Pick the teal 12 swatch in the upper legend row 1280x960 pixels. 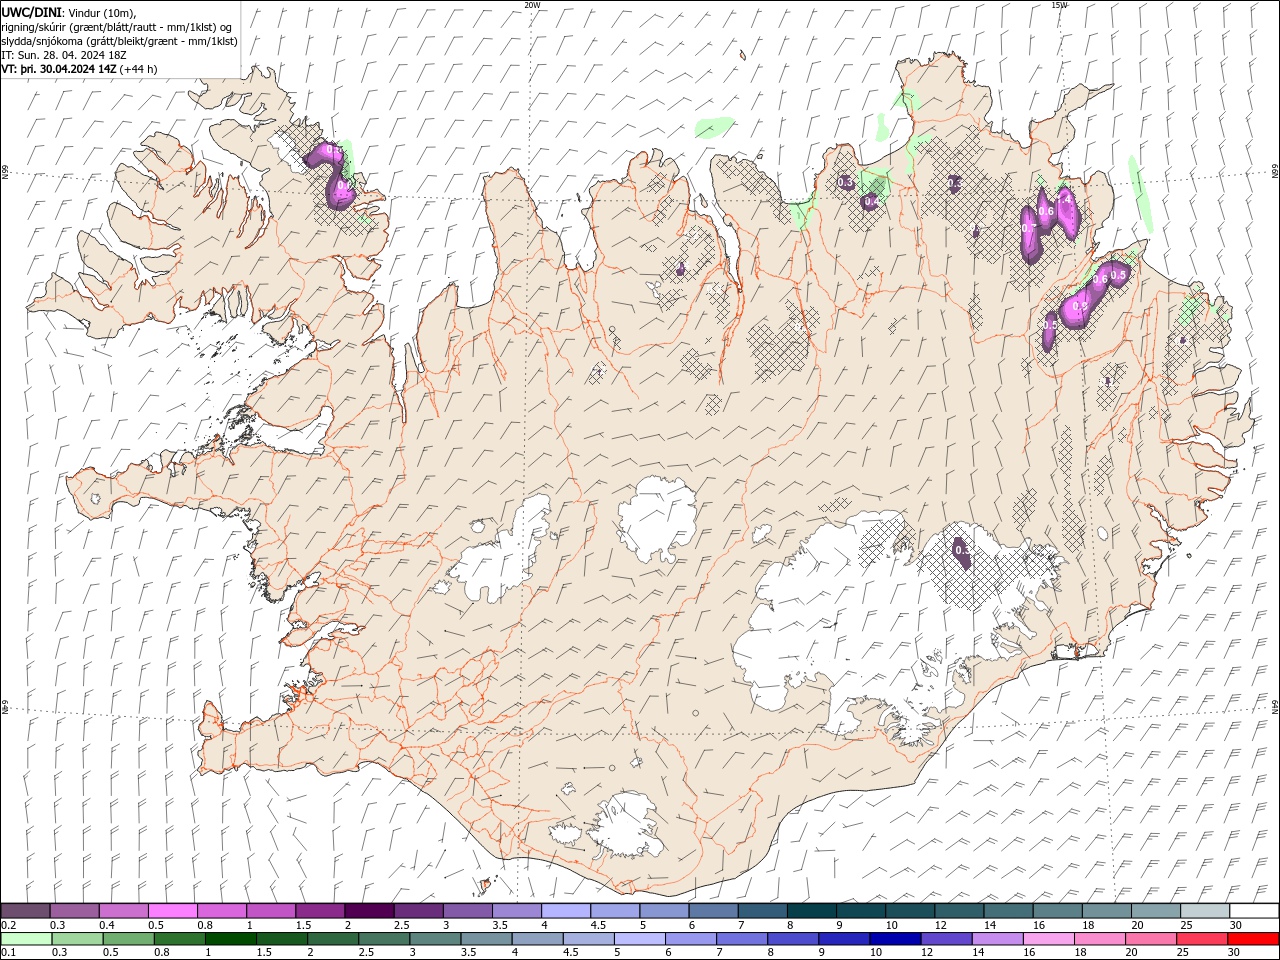tap(959, 910)
